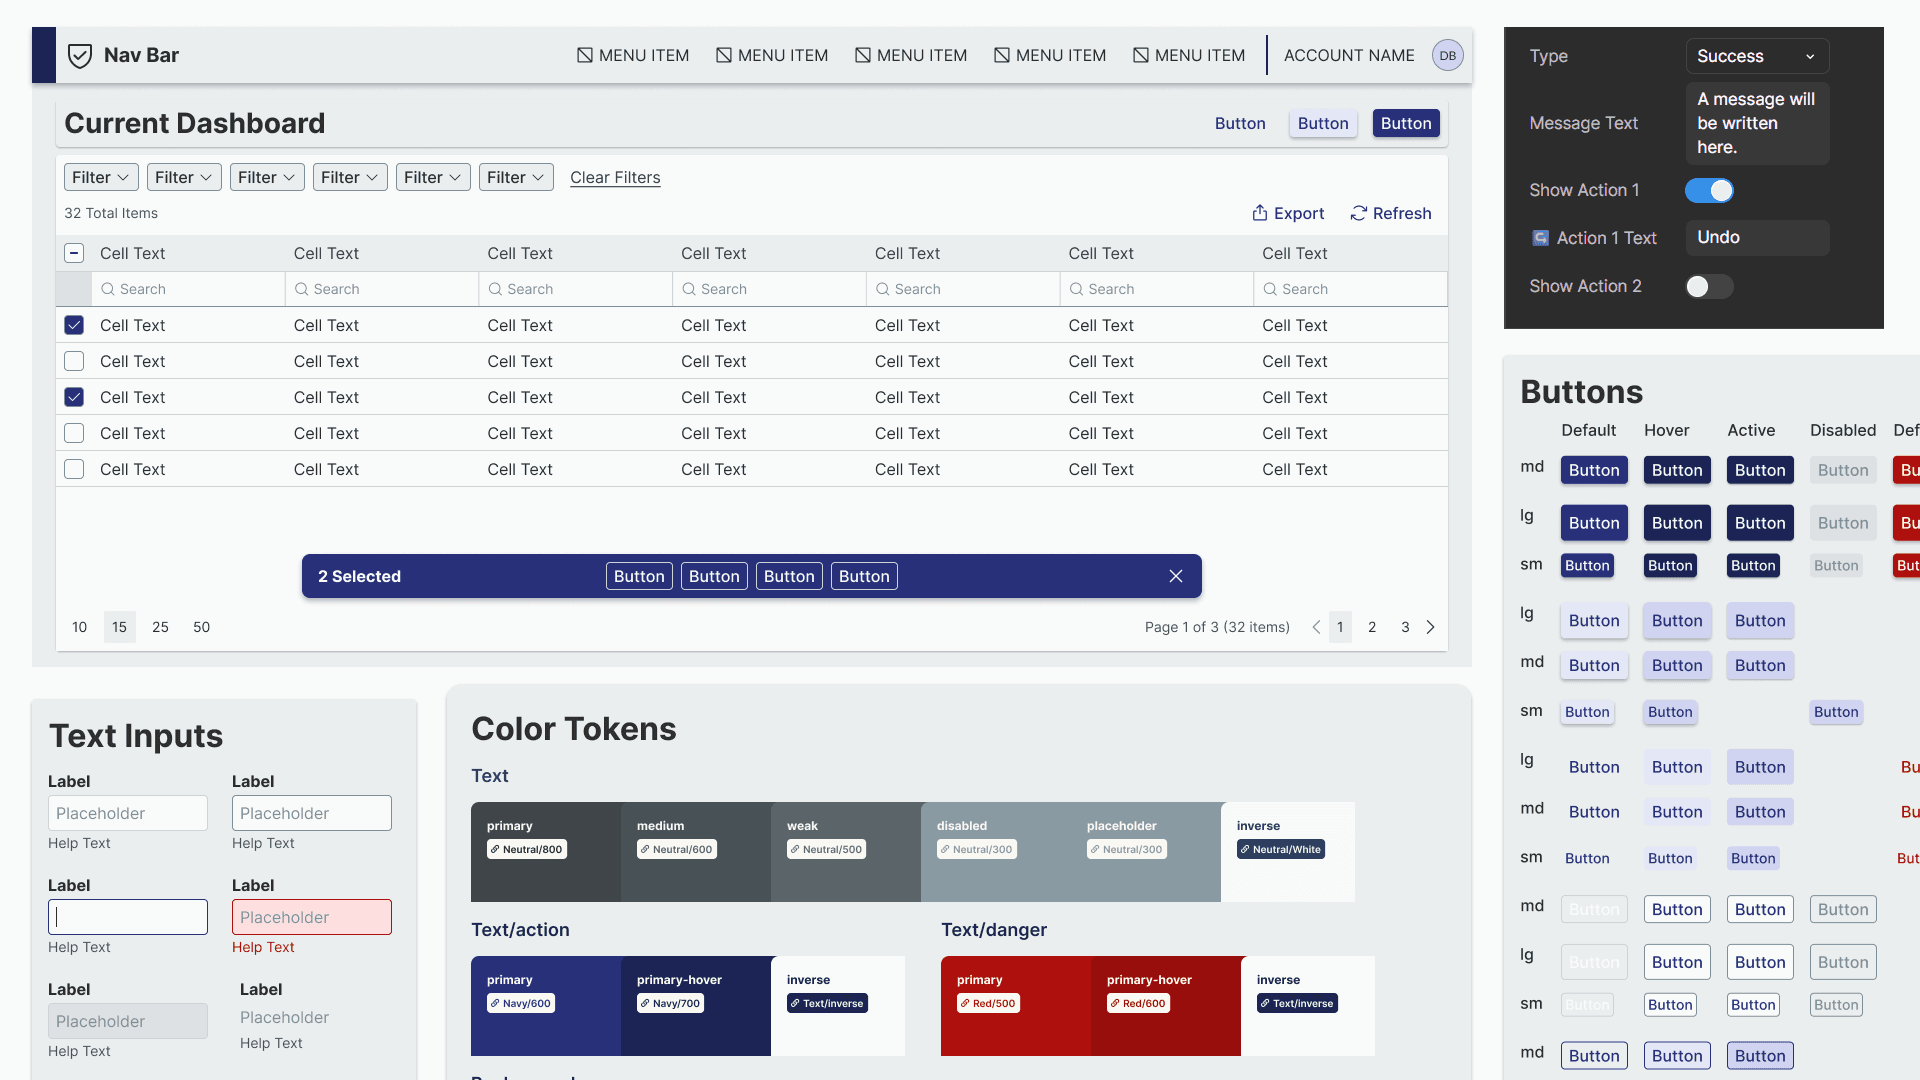This screenshot has width=1920, height=1080.
Task: Click the second MENU ITEM in the nav bar
Action: coord(772,56)
